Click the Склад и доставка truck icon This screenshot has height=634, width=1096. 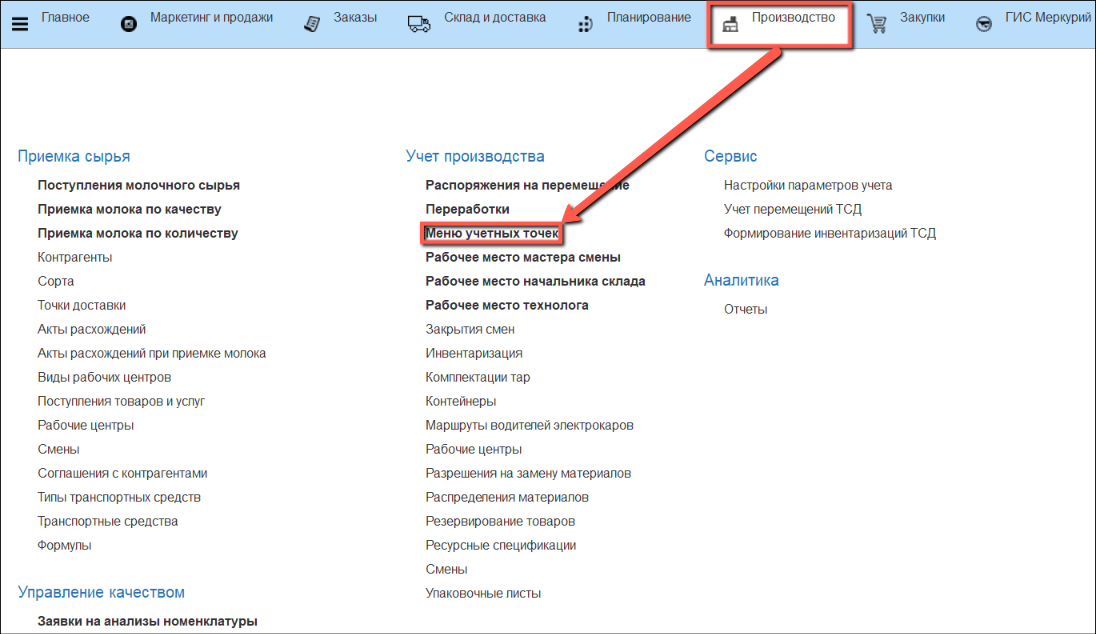coord(419,24)
